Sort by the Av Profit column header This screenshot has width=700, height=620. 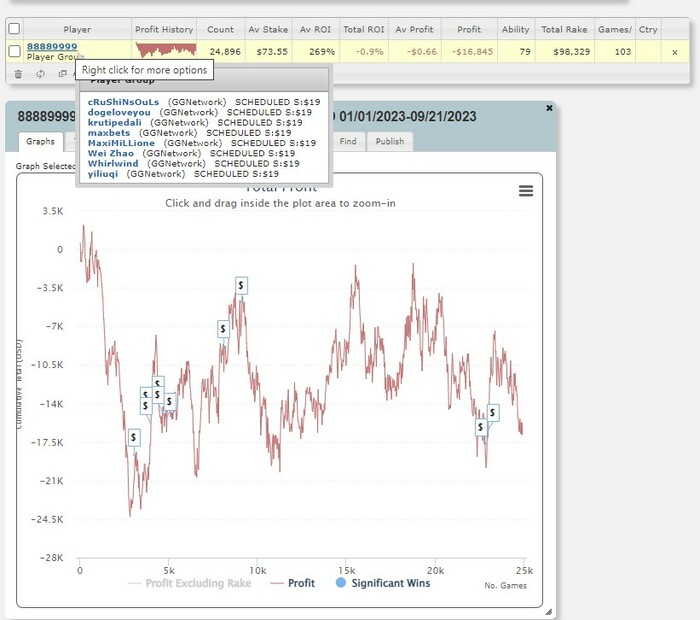click(x=414, y=29)
